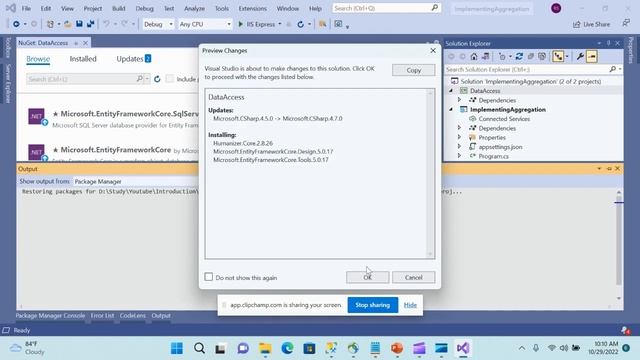Expand the Properties folder node

pos(459,138)
